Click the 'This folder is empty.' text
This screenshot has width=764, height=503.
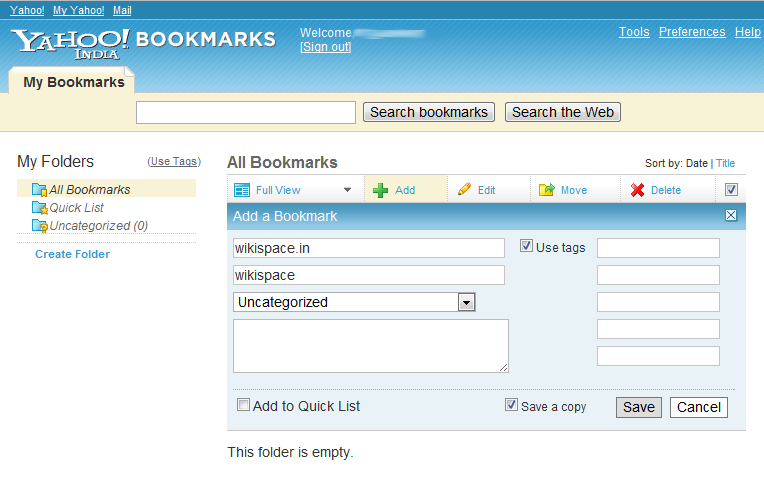(x=290, y=452)
